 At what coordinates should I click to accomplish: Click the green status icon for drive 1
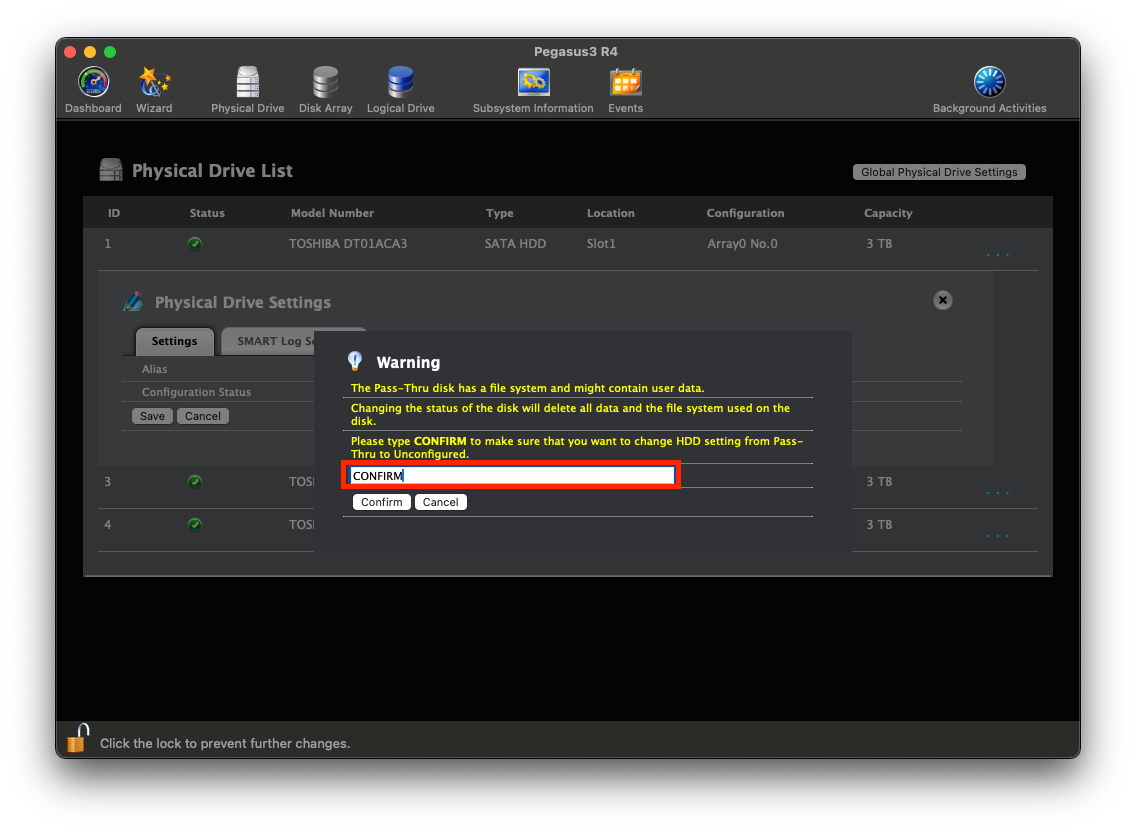pyautogui.click(x=195, y=244)
